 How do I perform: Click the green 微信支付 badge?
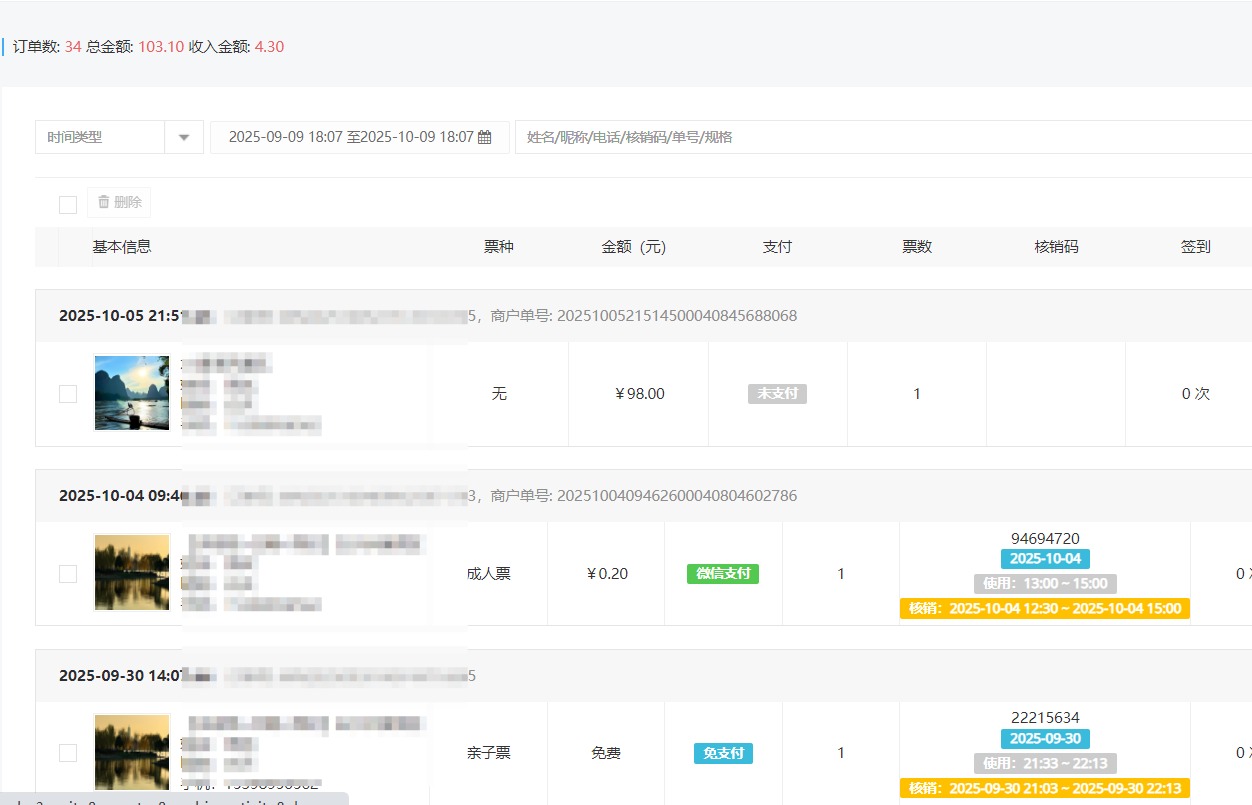coord(723,574)
